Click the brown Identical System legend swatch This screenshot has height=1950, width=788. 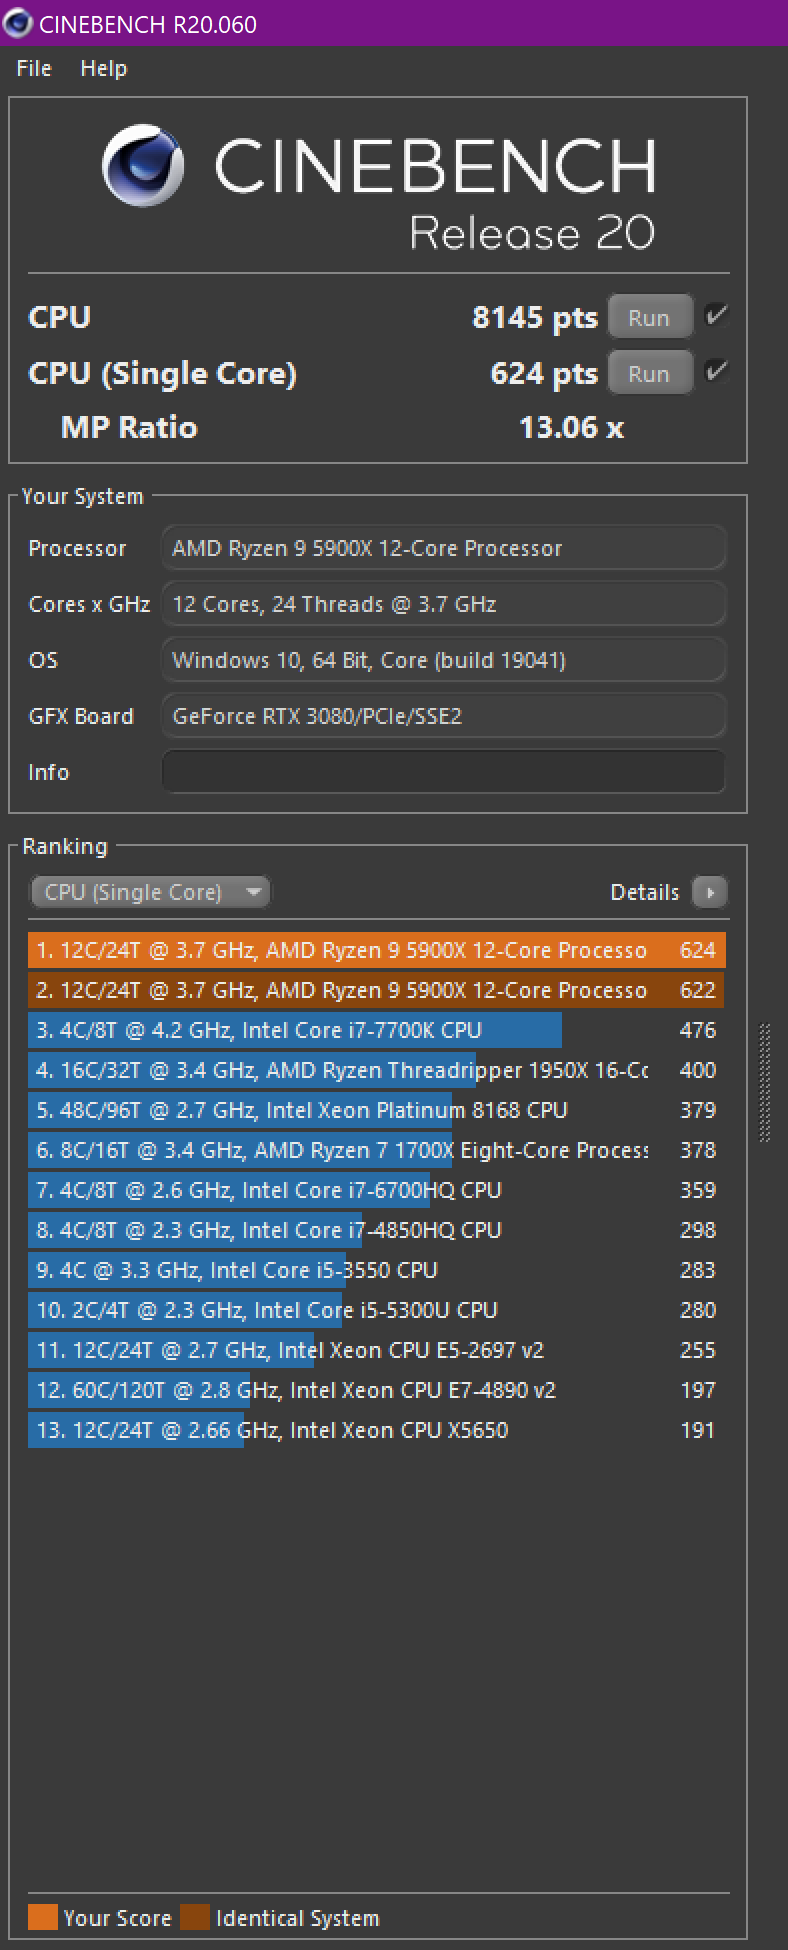coord(195,1917)
